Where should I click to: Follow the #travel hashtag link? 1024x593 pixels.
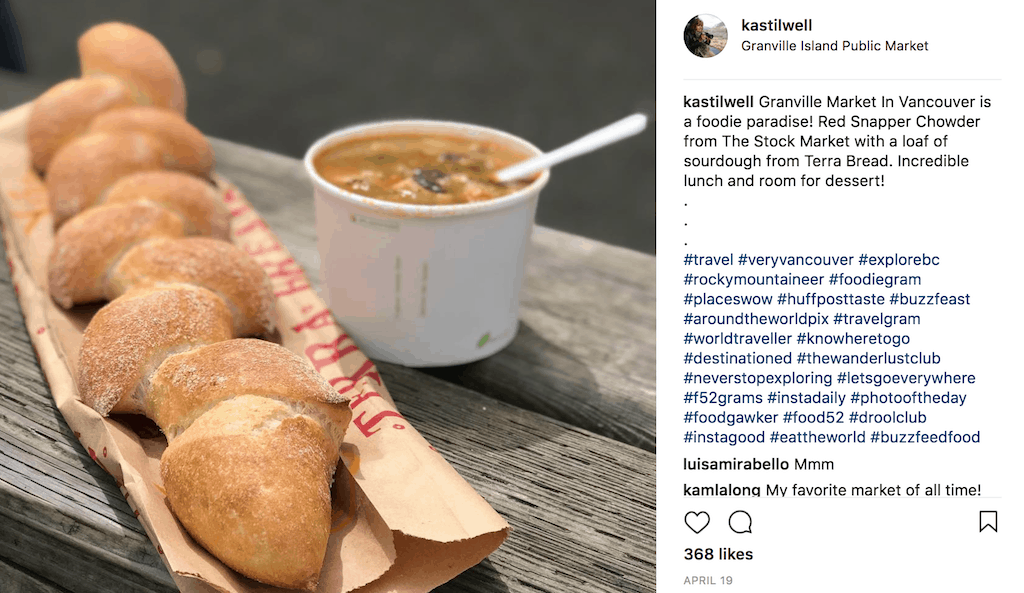click(709, 259)
